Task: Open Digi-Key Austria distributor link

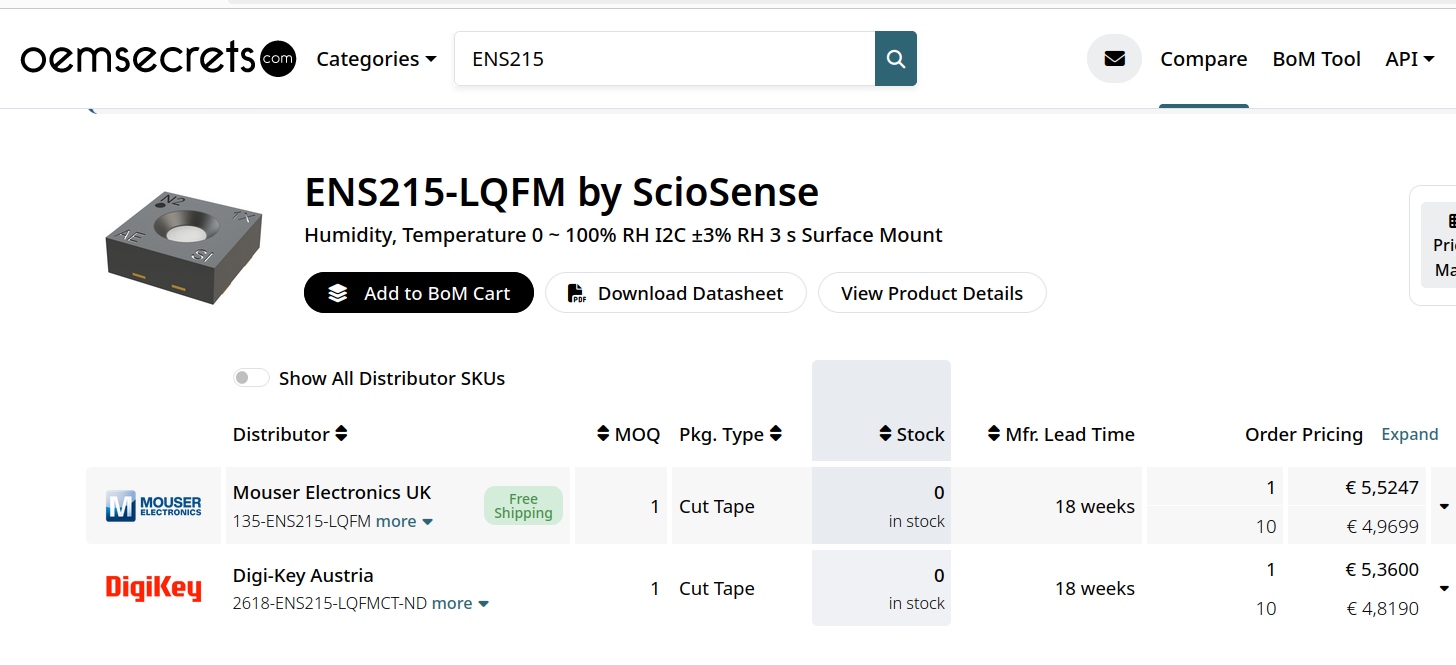Action: click(x=303, y=575)
